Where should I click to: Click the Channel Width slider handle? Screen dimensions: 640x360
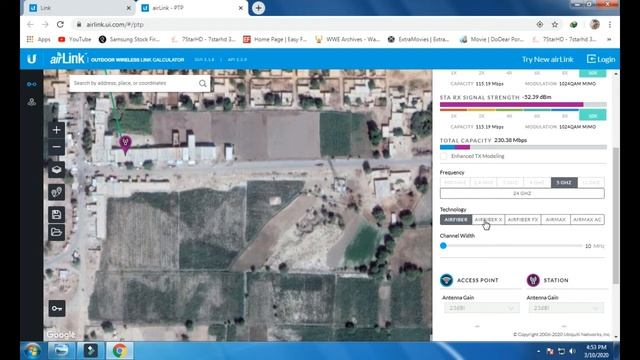pyautogui.click(x=443, y=246)
